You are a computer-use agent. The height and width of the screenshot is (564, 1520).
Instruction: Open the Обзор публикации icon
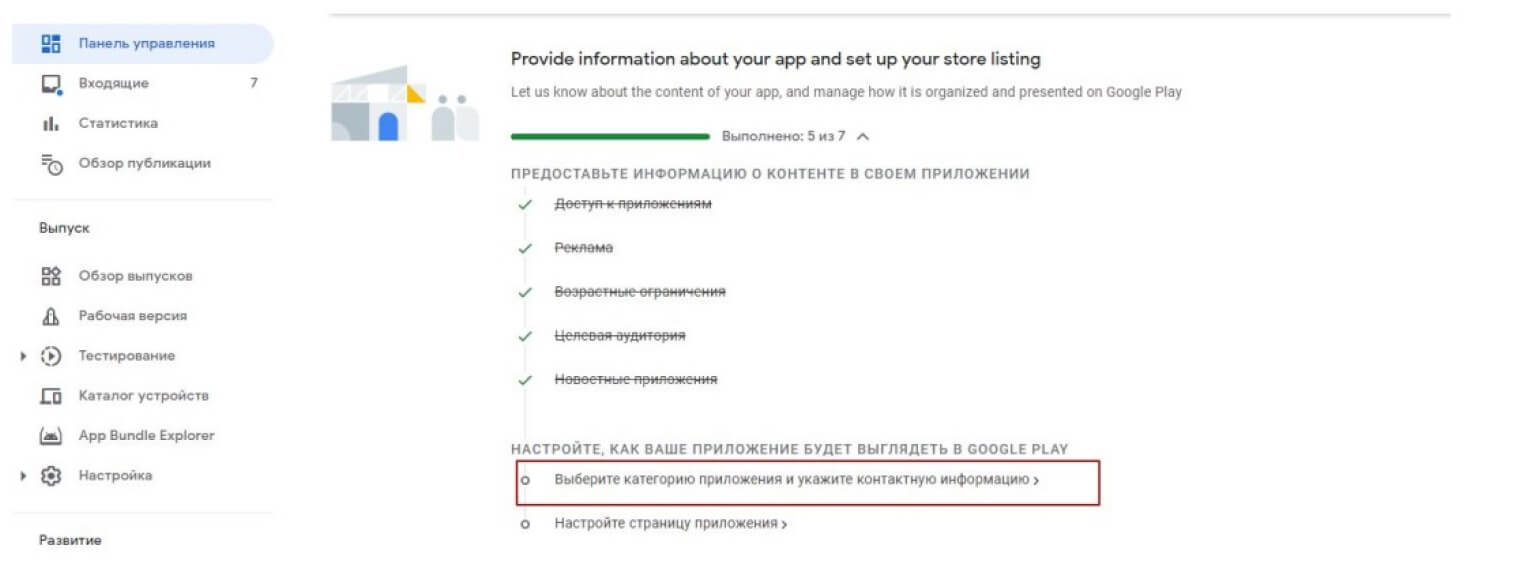point(51,164)
